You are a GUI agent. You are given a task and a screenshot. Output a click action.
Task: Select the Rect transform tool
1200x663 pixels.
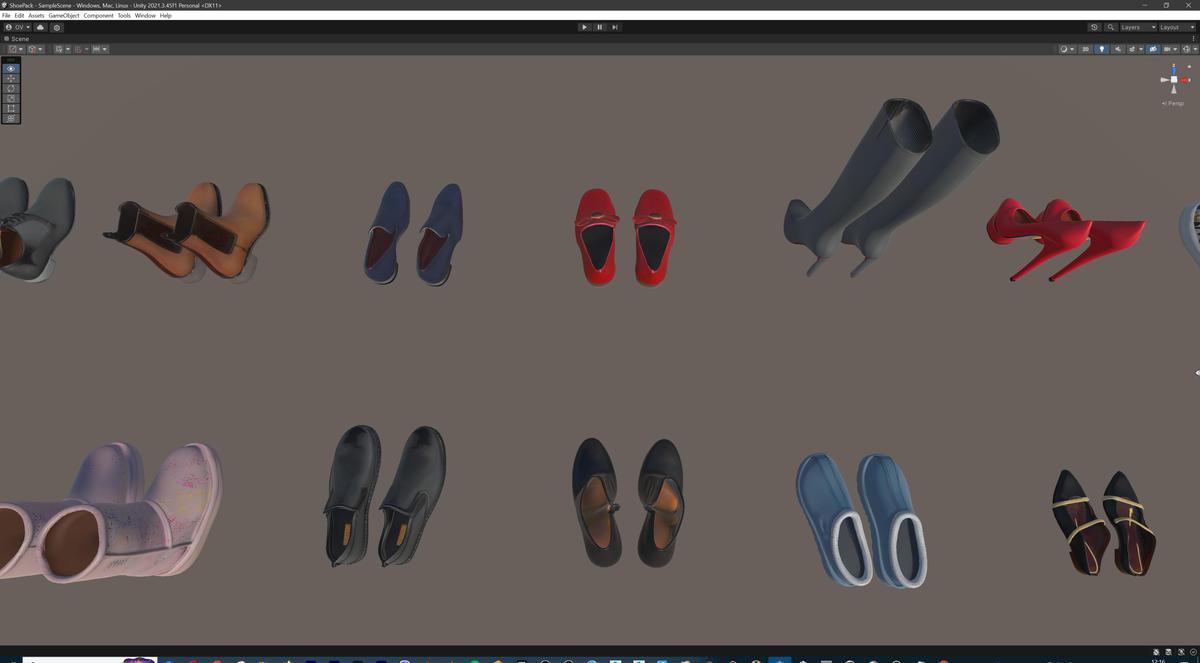point(10,108)
